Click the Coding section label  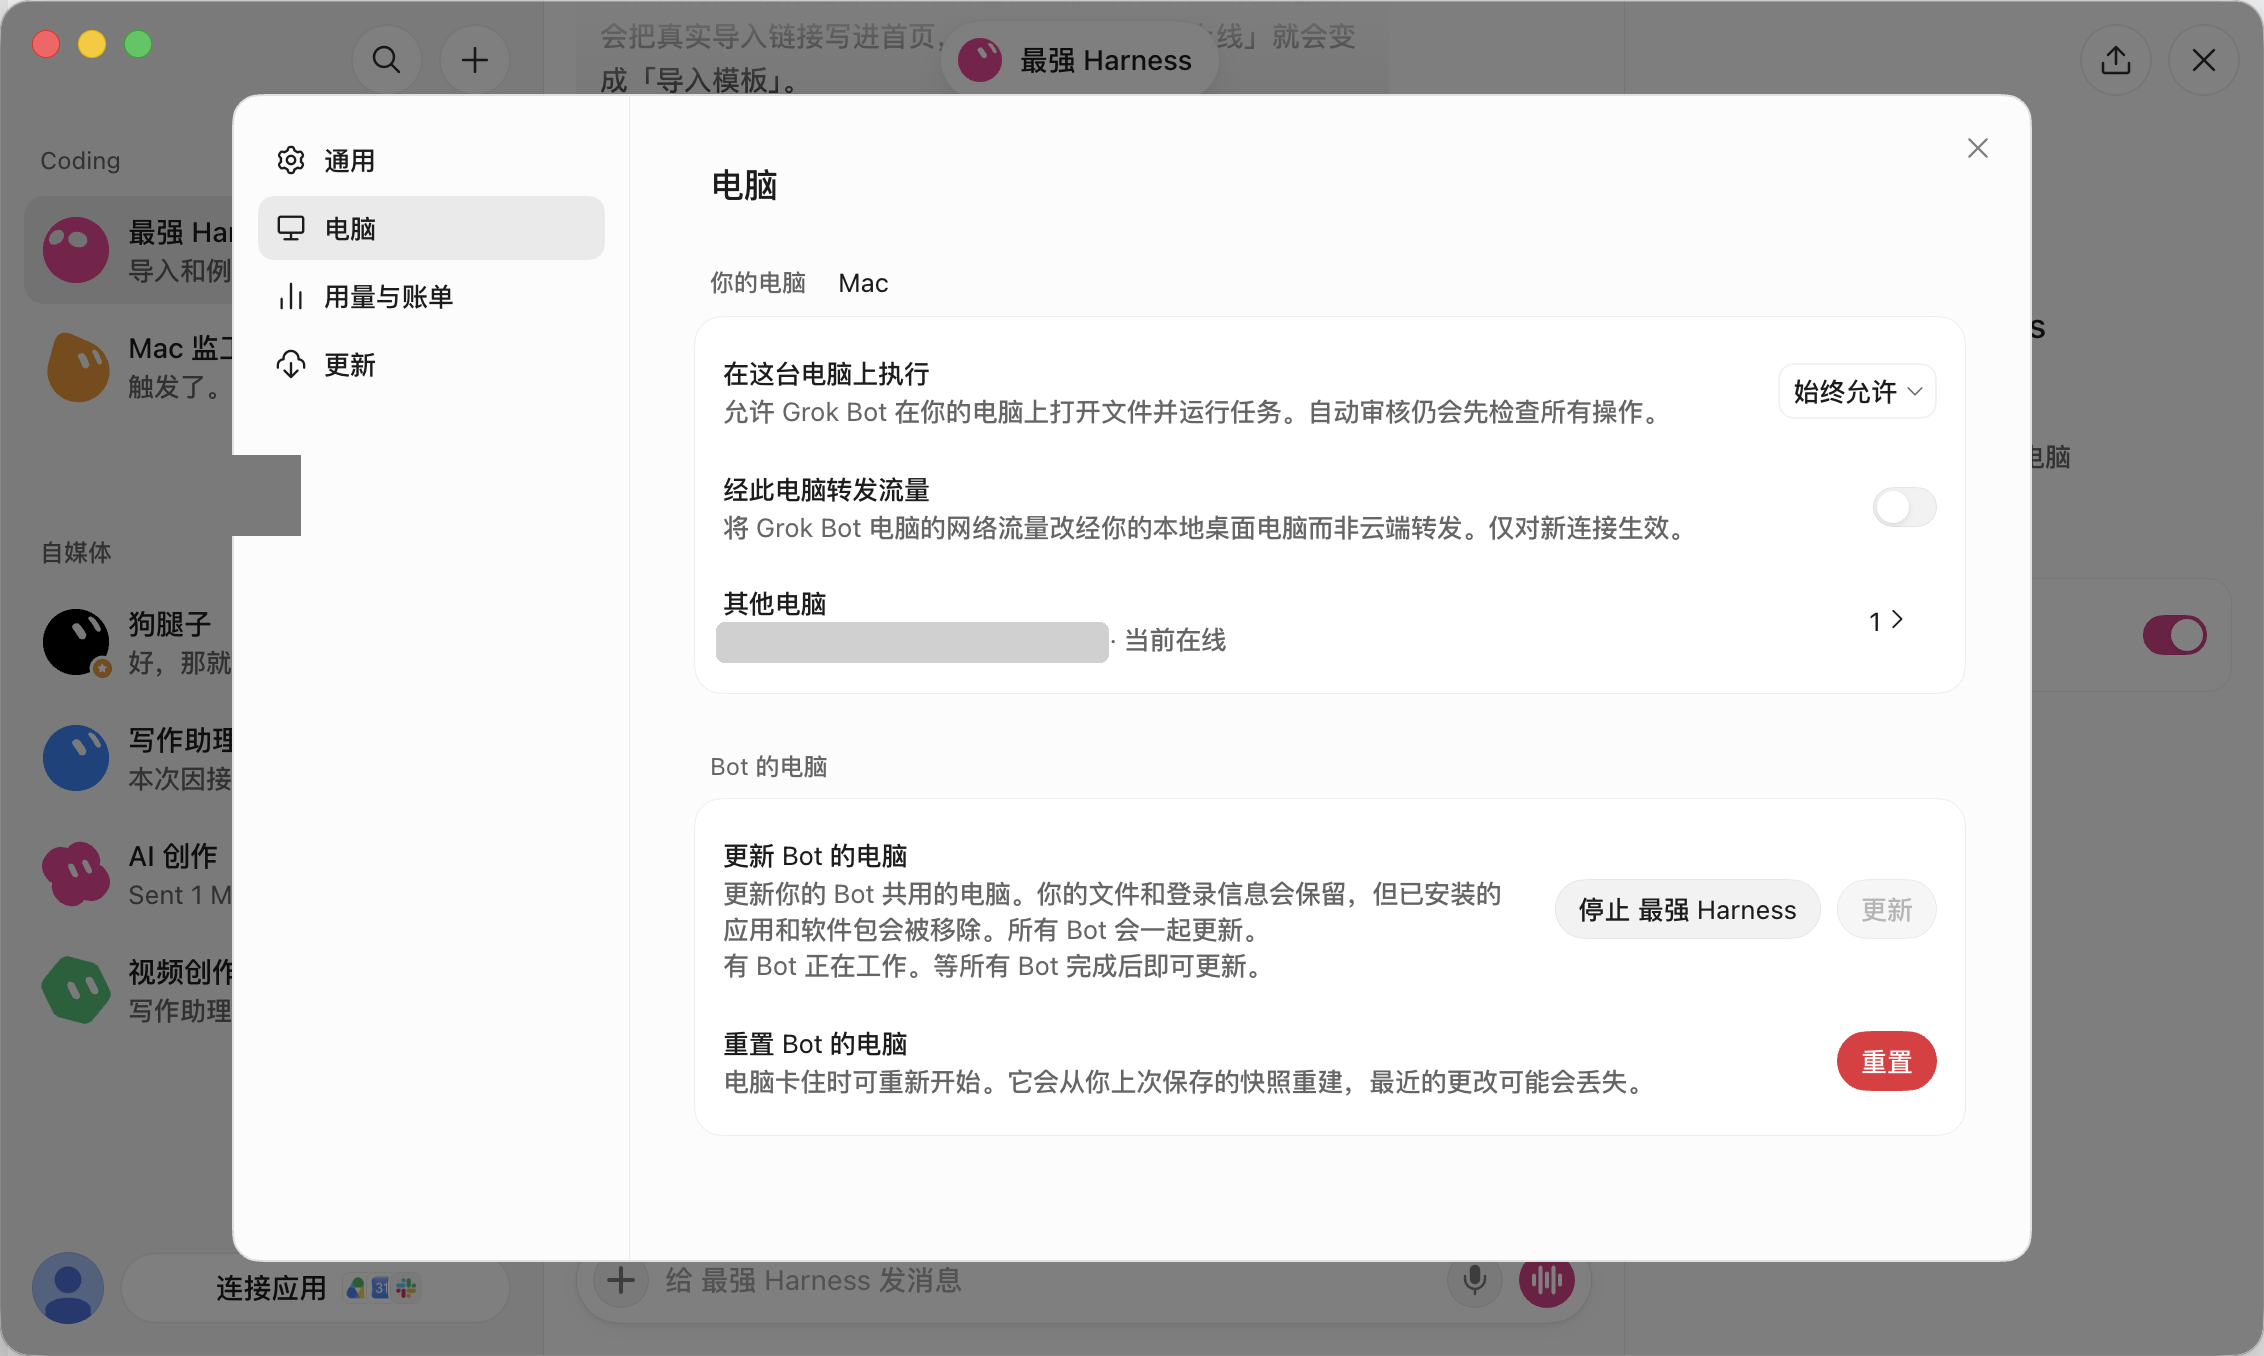click(x=80, y=160)
